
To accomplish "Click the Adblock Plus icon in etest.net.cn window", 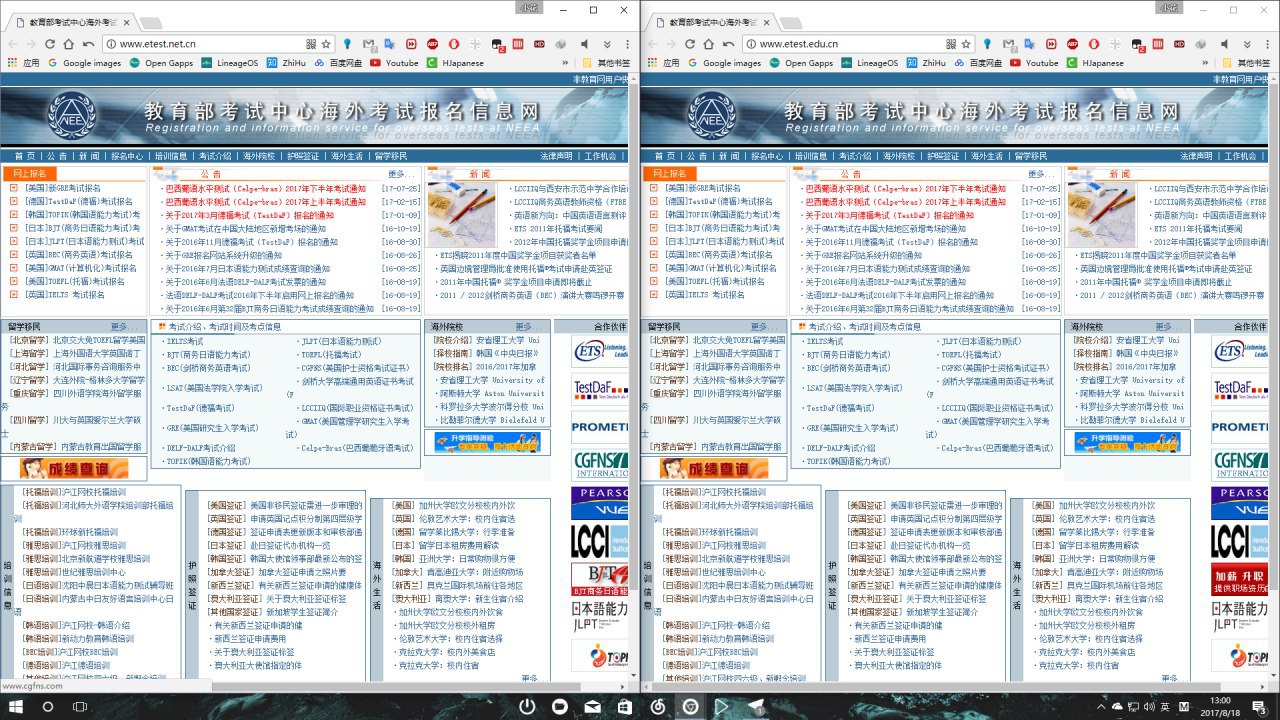I will (432, 44).
